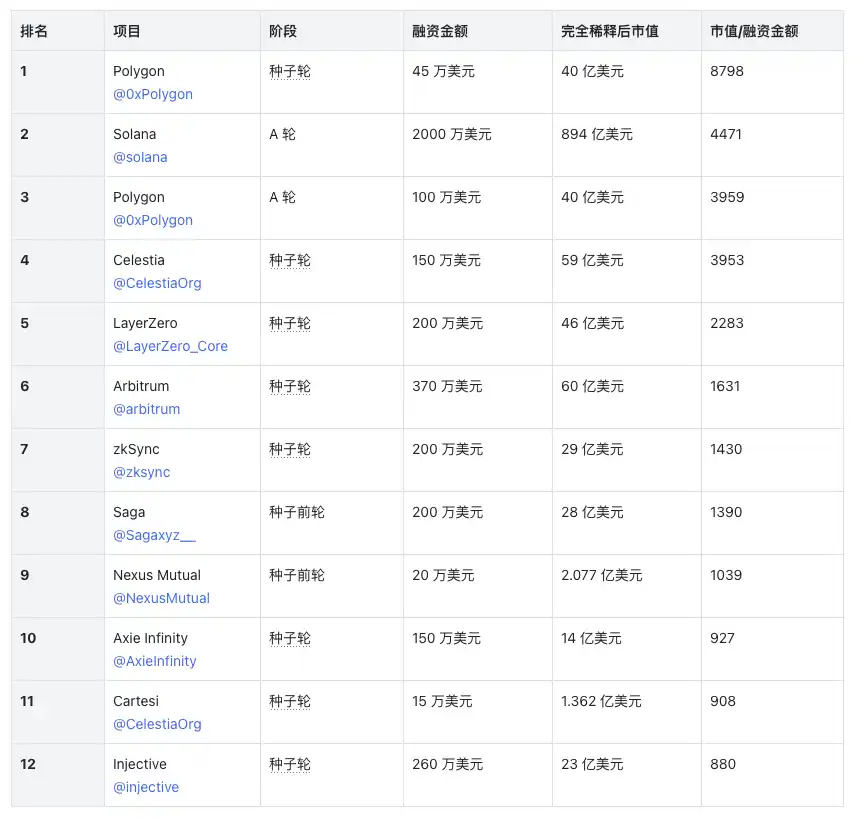Visit the @LayerZero_Core handle link
This screenshot has height=818, width=854.
170,346
